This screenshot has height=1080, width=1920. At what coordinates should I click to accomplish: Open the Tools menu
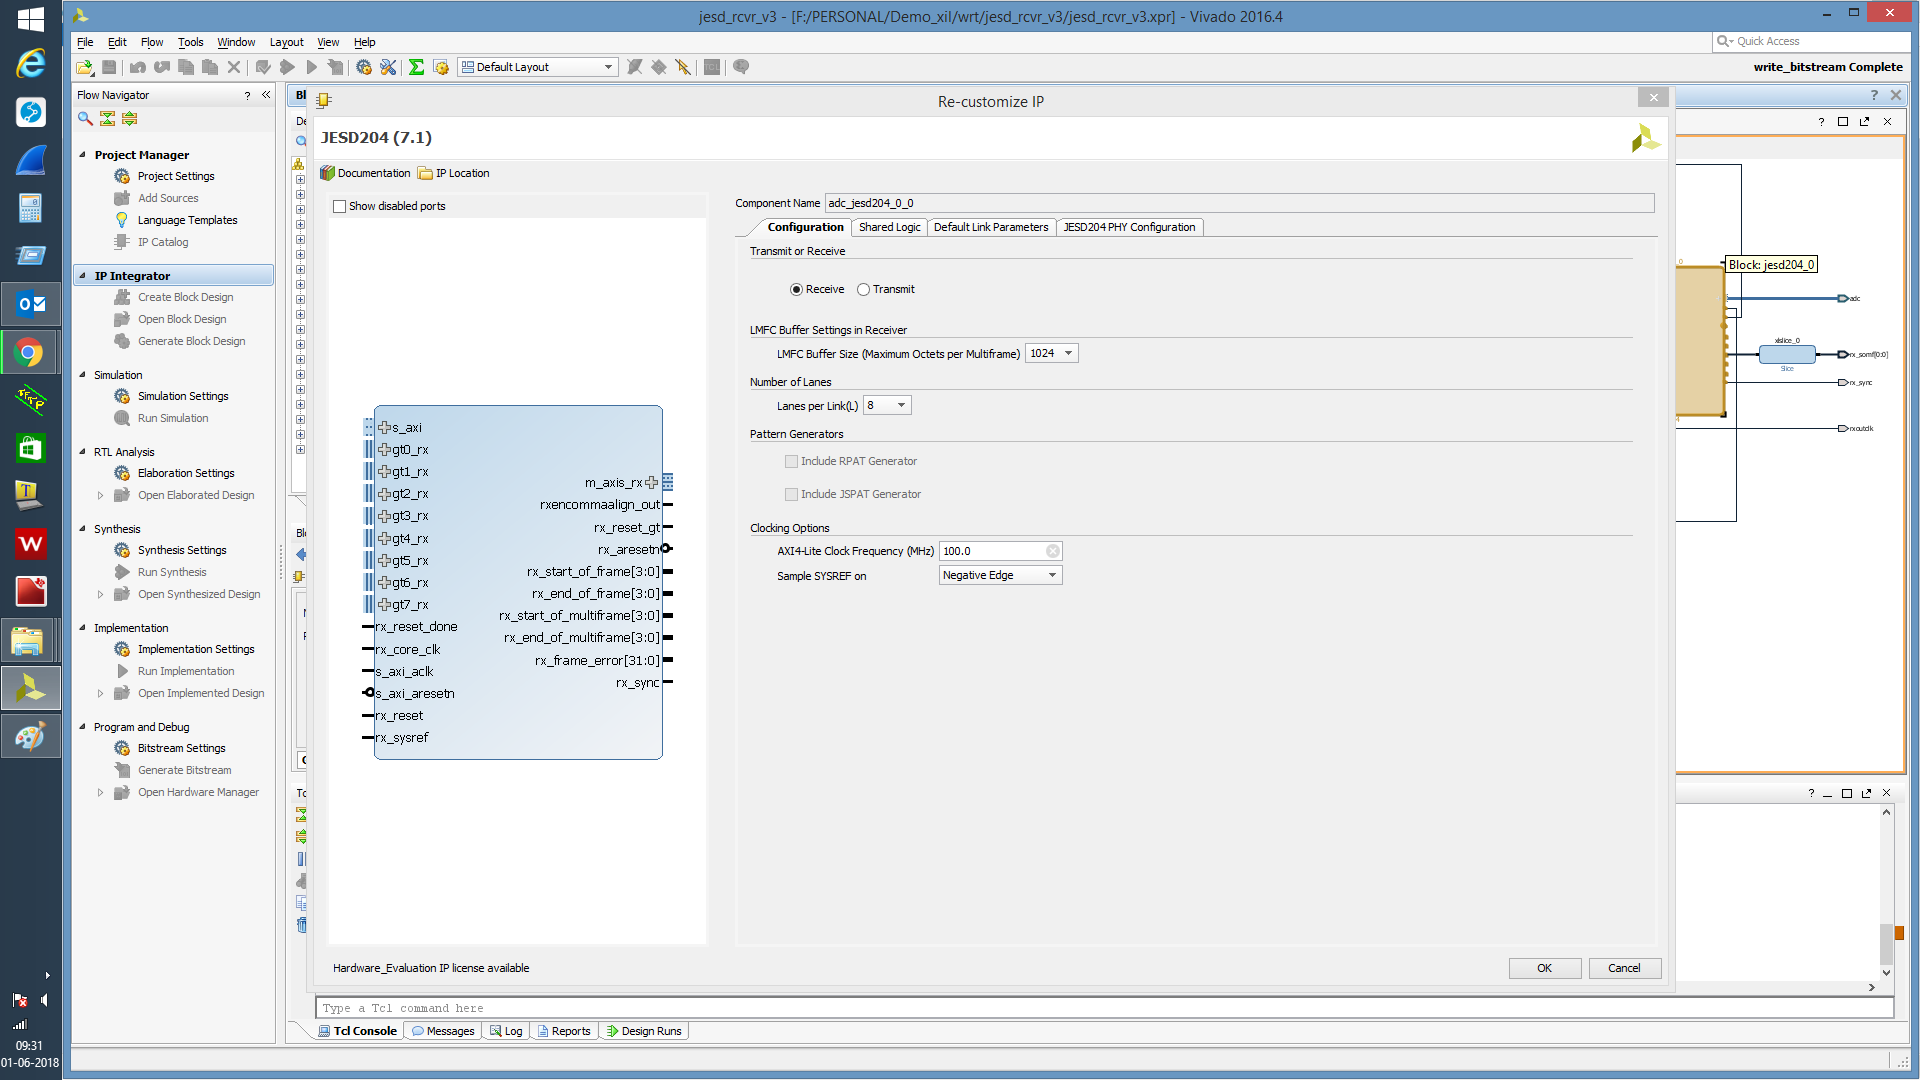point(190,42)
